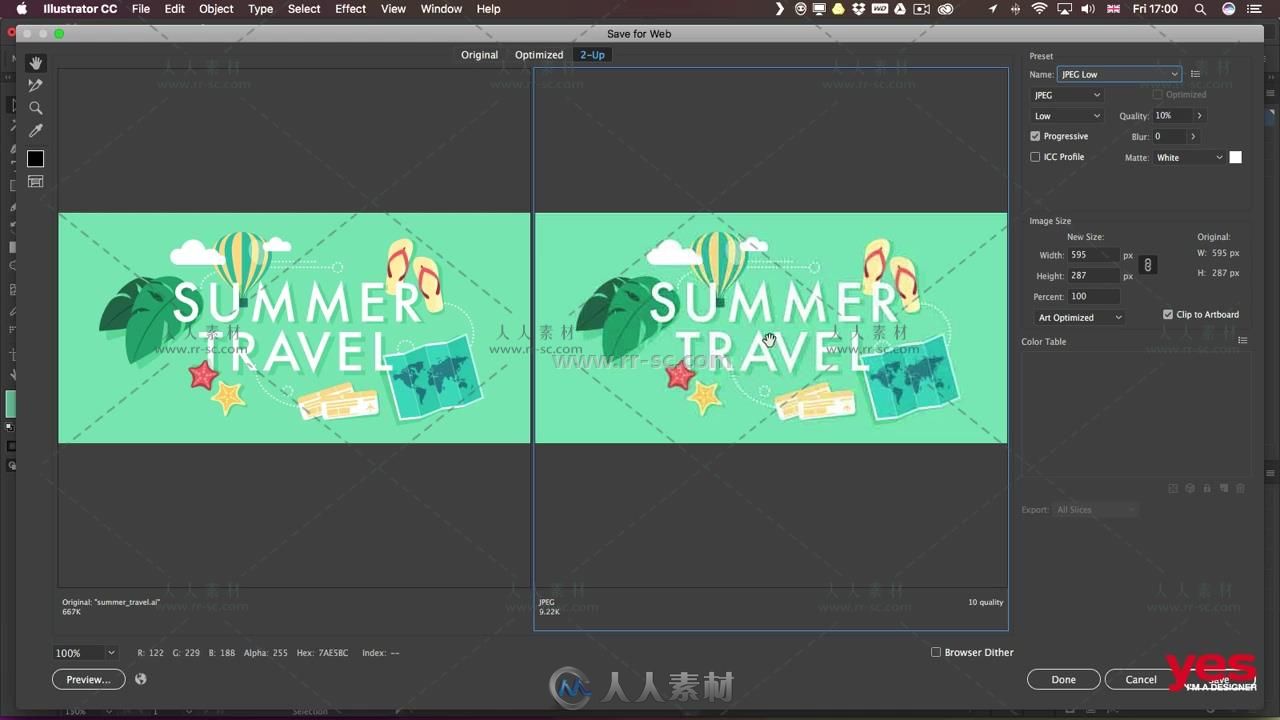Open the Creative Cloud menu bar icon
The width and height of the screenshot is (1280, 720).
[945, 9]
